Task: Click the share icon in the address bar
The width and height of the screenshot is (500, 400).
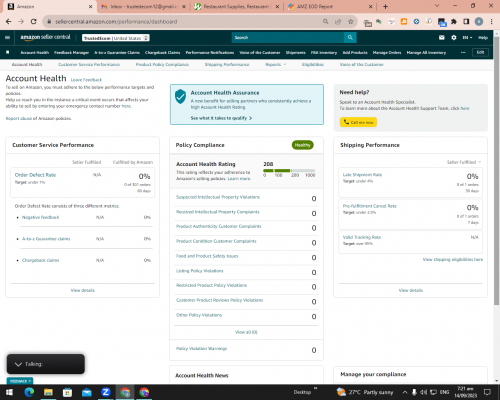Action: (338, 22)
